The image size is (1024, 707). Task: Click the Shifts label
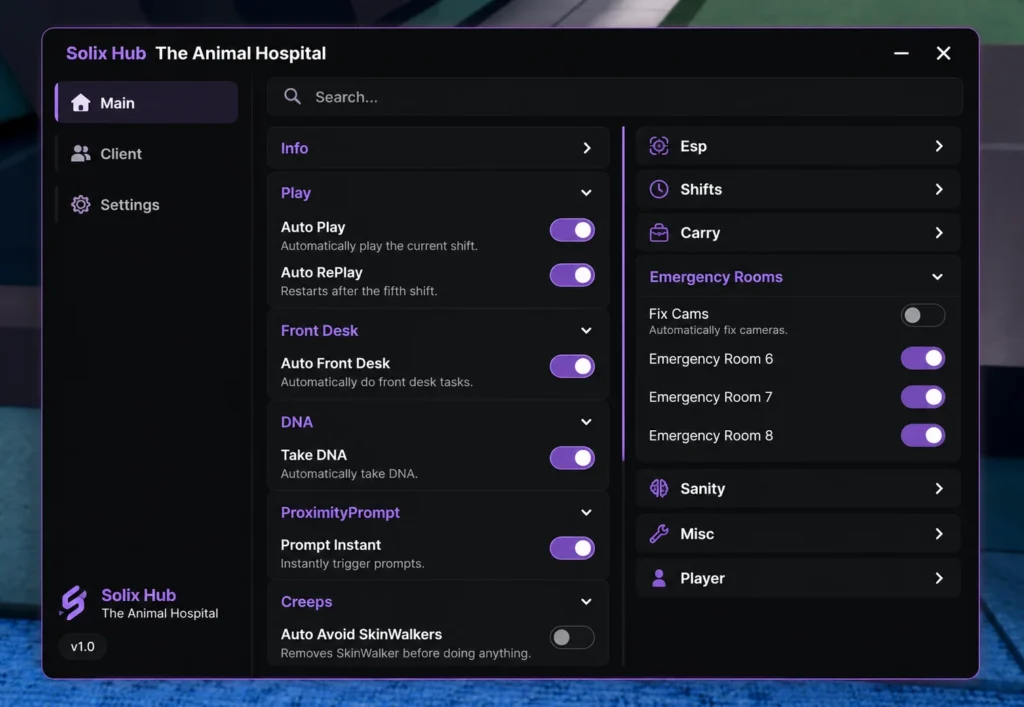701,189
